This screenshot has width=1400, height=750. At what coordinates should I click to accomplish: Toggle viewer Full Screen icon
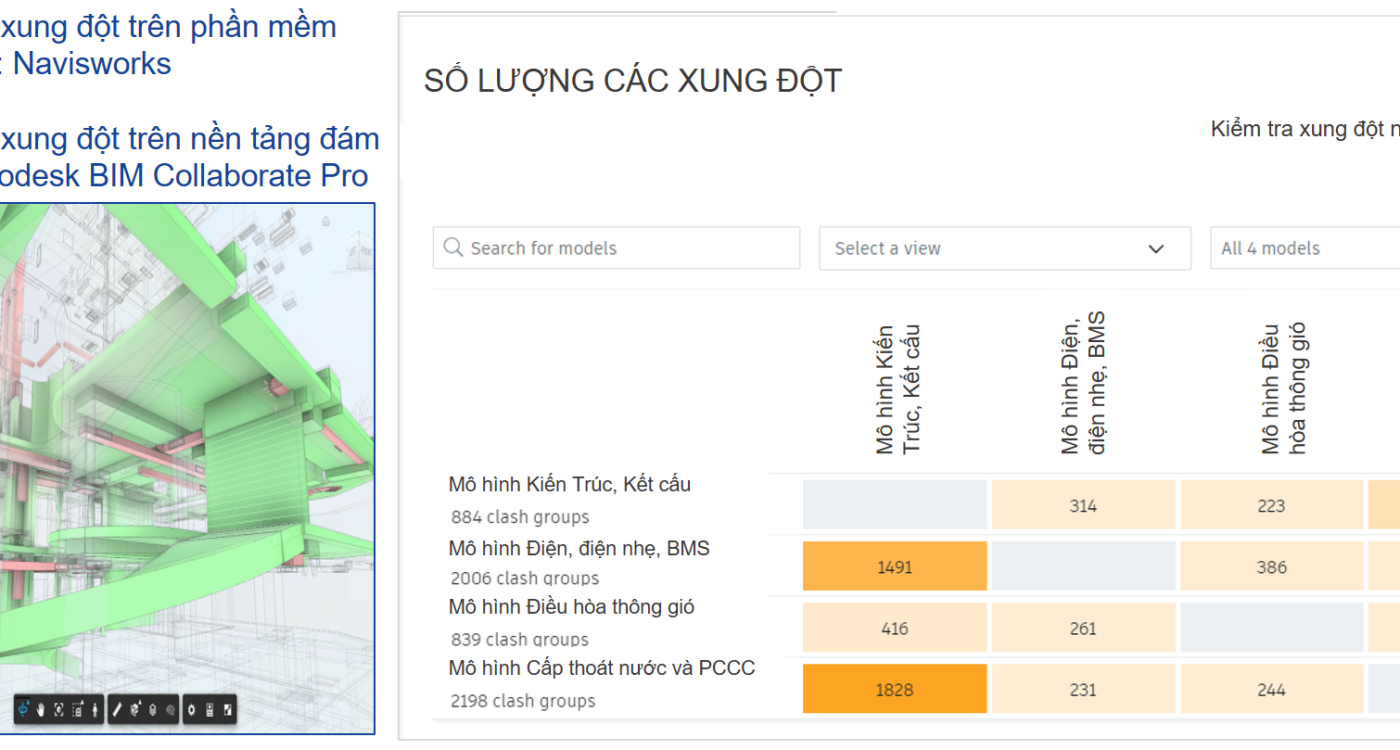(x=228, y=709)
